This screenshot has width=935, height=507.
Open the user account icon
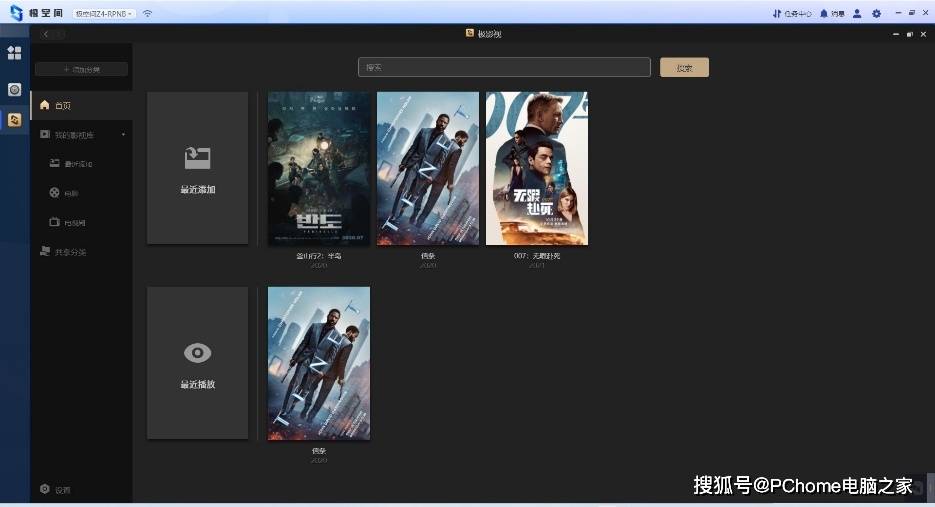tap(857, 13)
